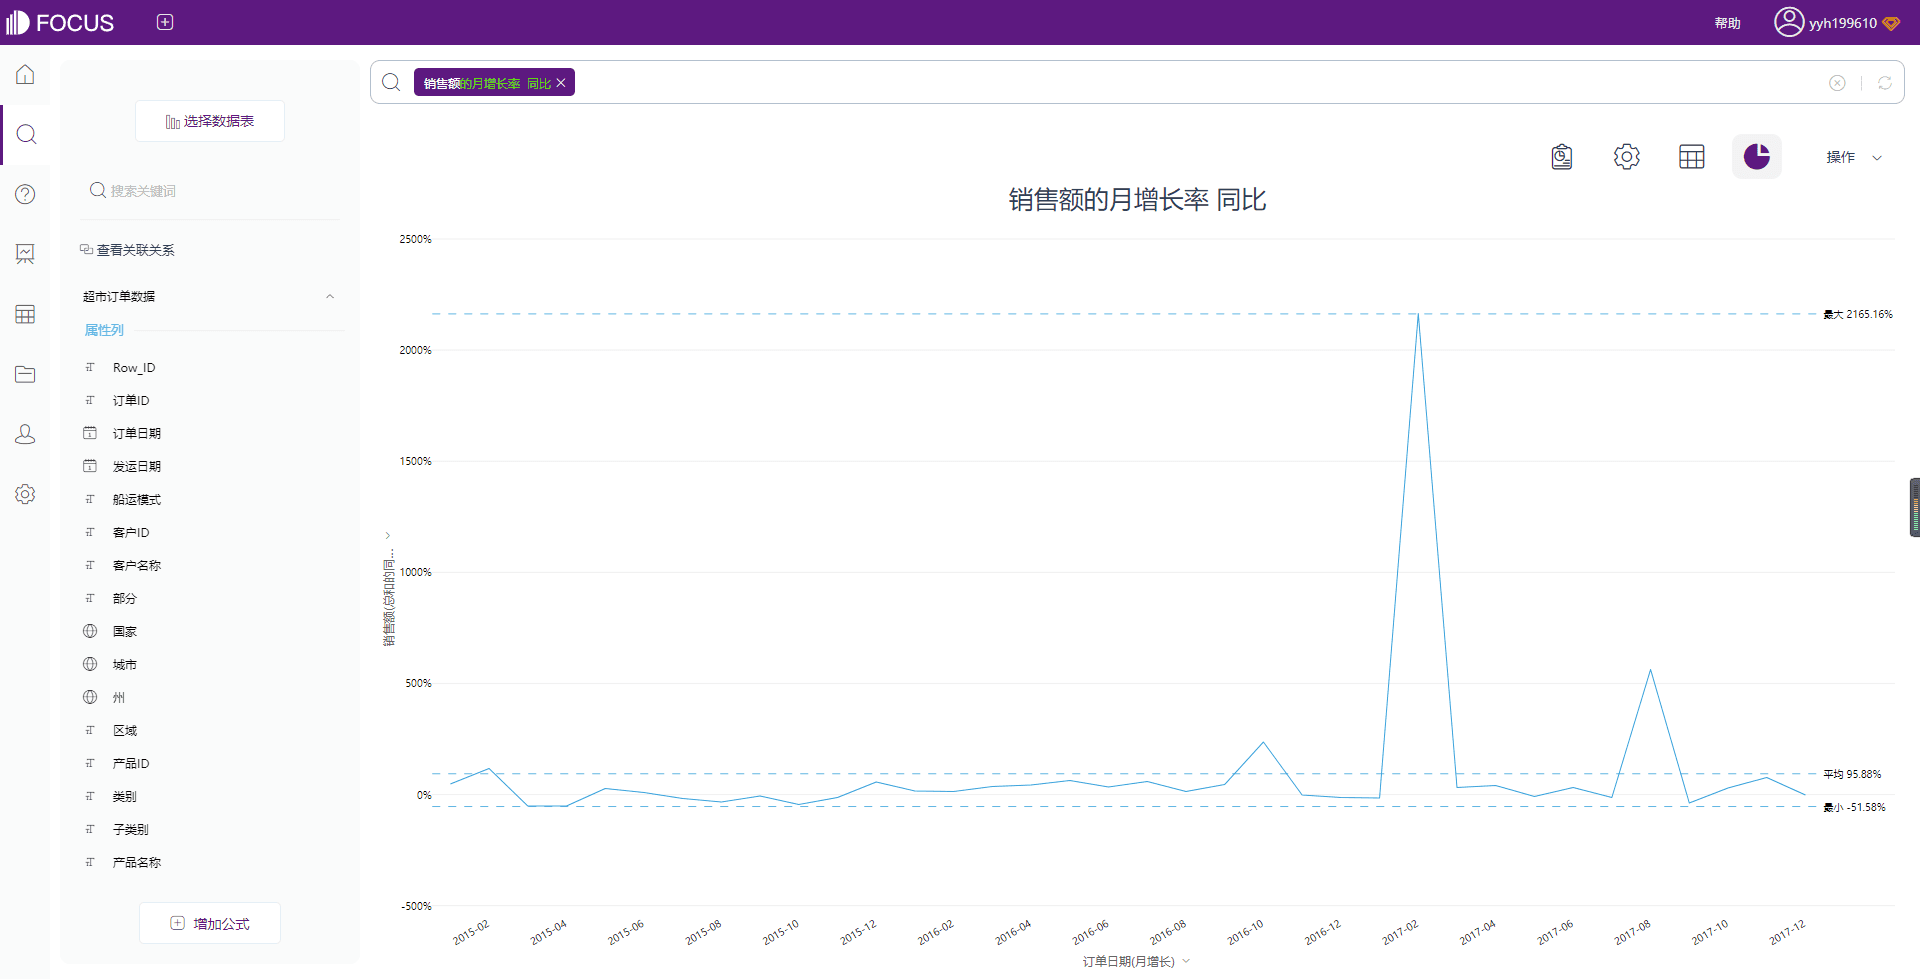Collapse the 超市订单数据 section
This screenshot has height=979, width=1920.
click(330, 296)
